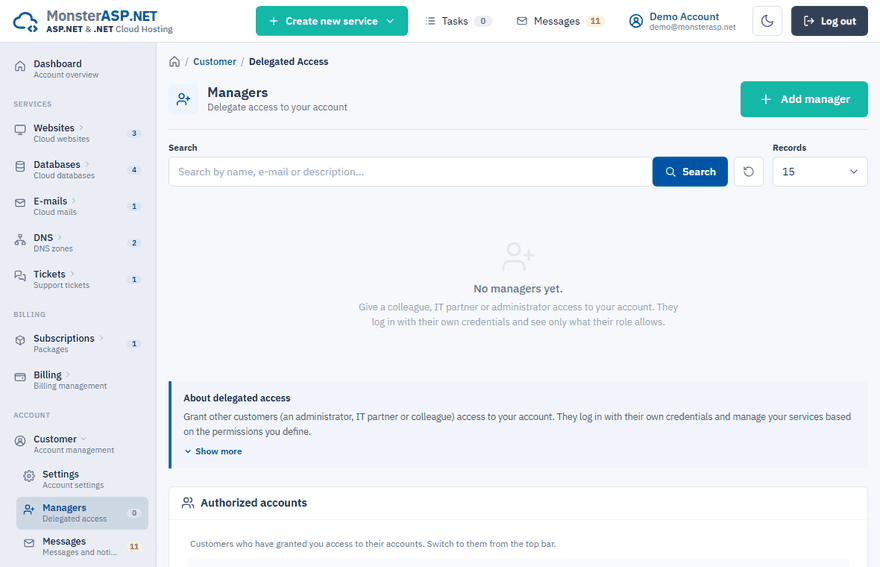The width and height of the screenshot is (880, 567).
Task: Click the Delegated Access breadcrumb text
Action: click(288, 61)
